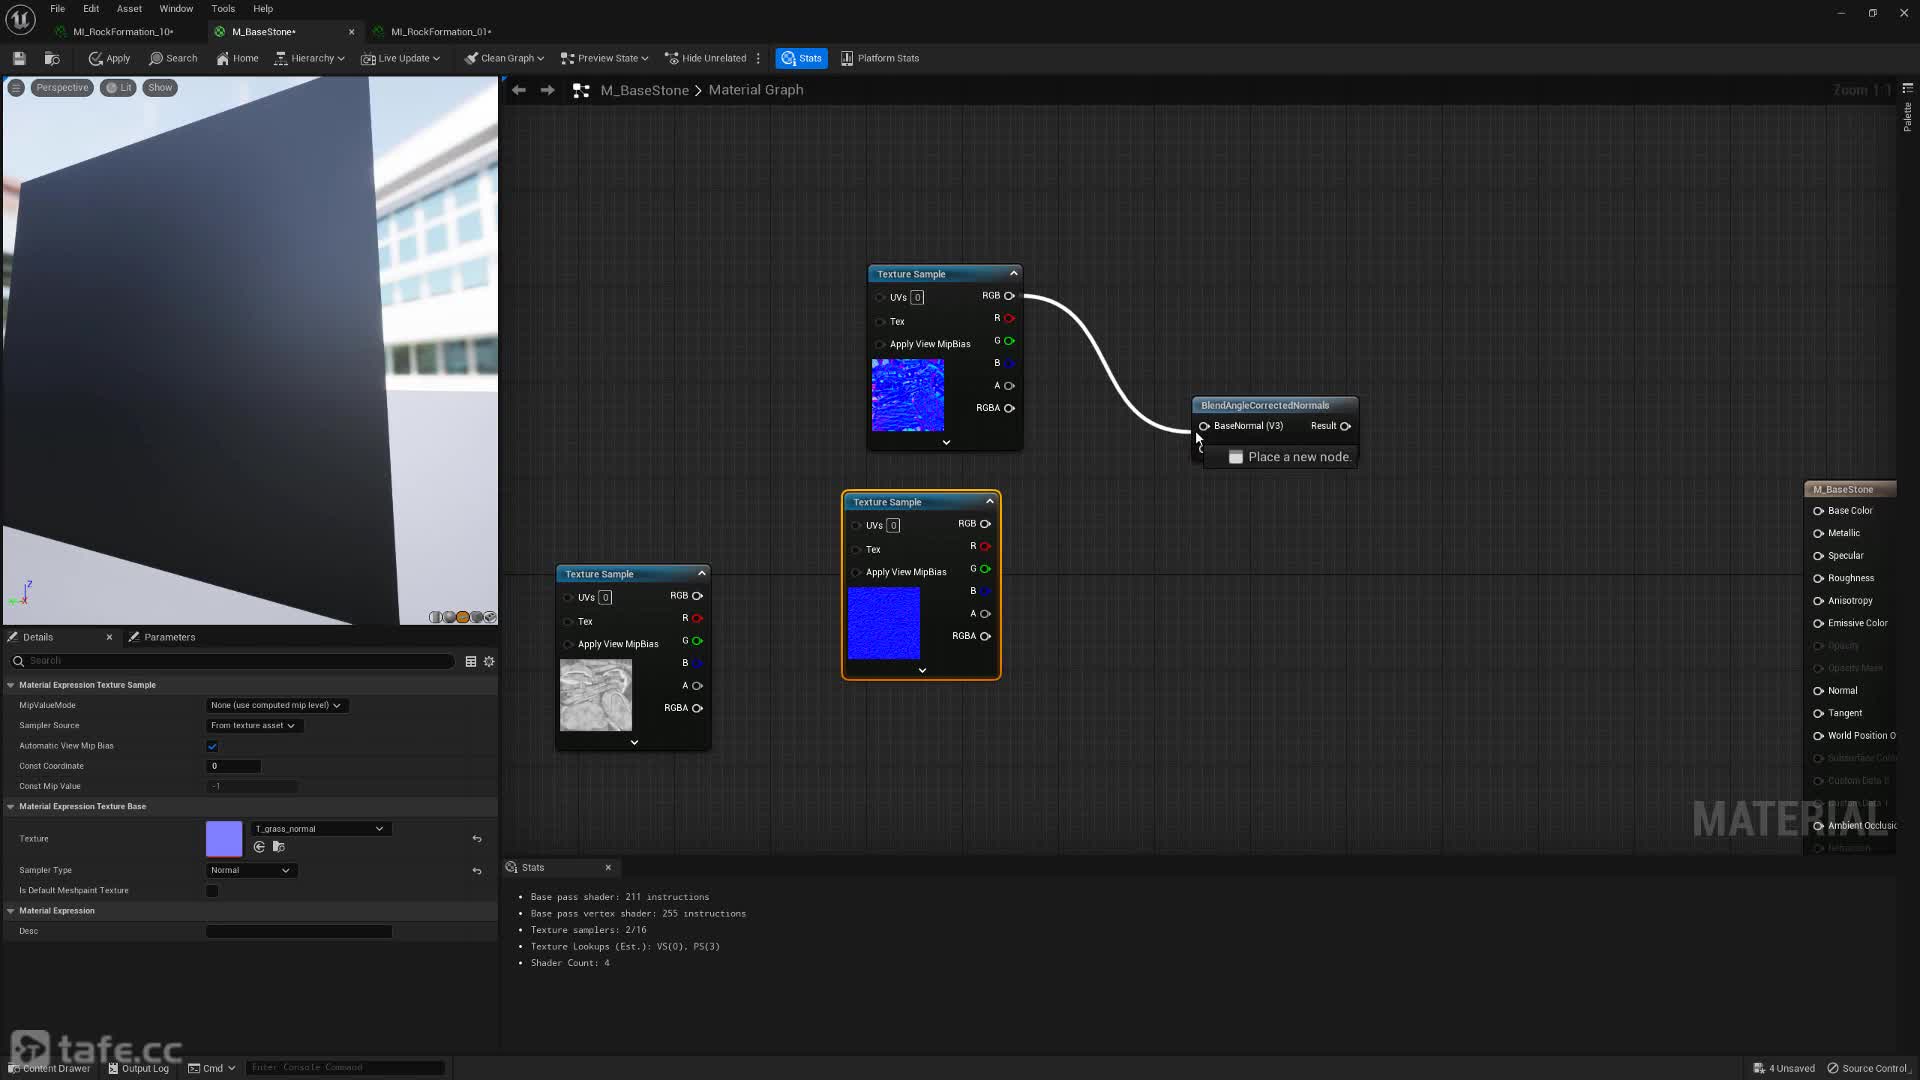The height and width of the screenshot is (1080, 1920).
Task: Open Search in the toolbar
Action: click(173, 58)
